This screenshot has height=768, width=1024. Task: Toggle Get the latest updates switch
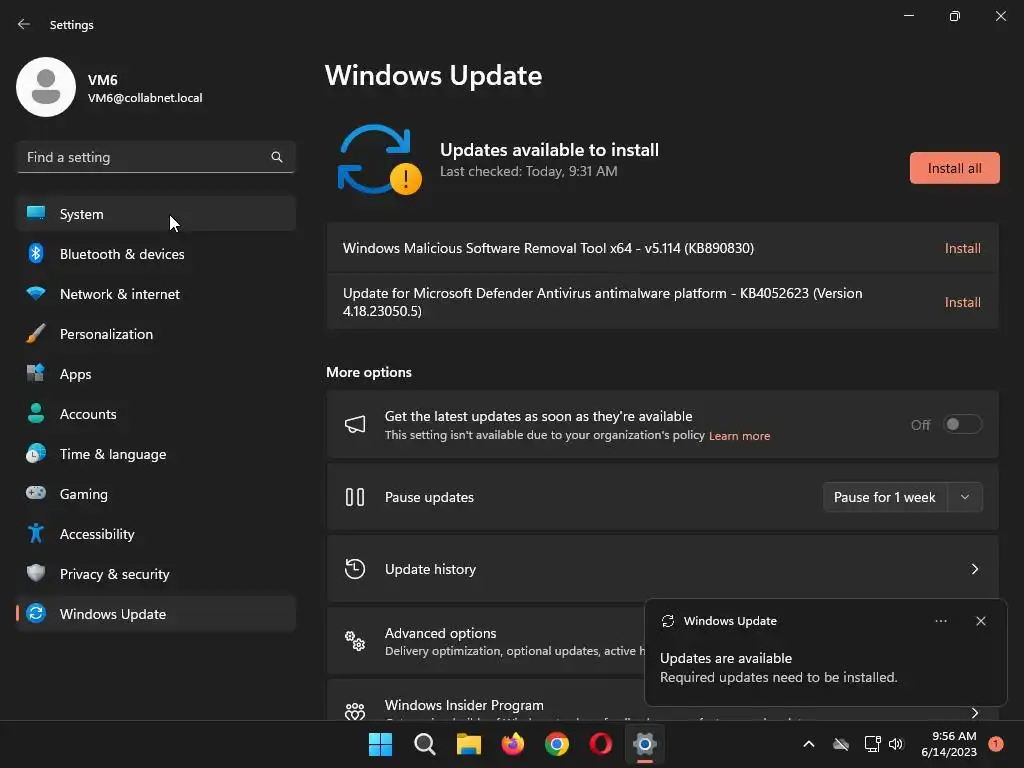coord(962,424)
